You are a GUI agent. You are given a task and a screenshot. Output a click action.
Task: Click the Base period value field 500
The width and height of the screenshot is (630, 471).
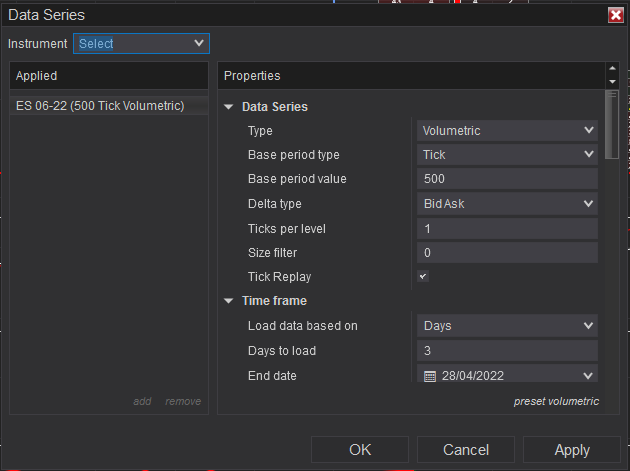507,179
